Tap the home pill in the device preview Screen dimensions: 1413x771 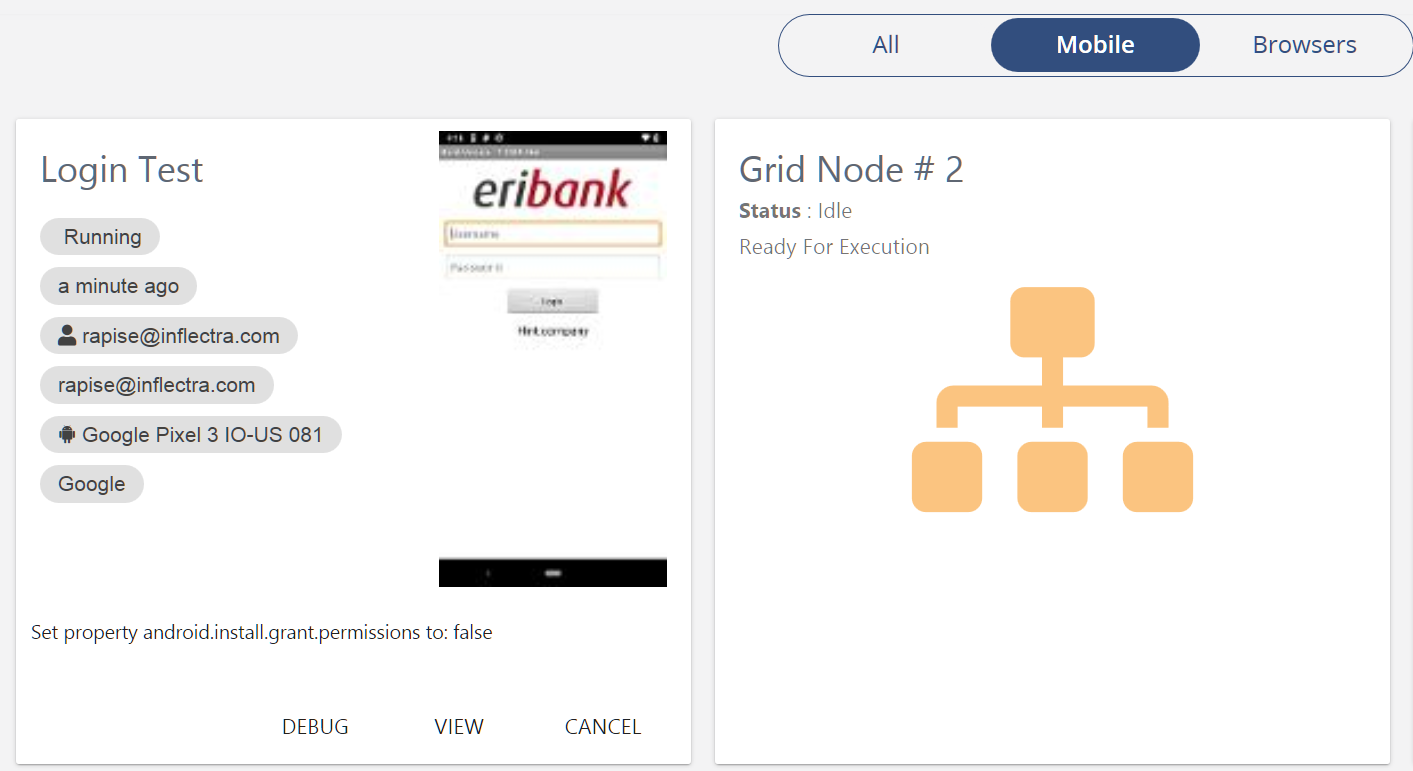tap(553, 573)
